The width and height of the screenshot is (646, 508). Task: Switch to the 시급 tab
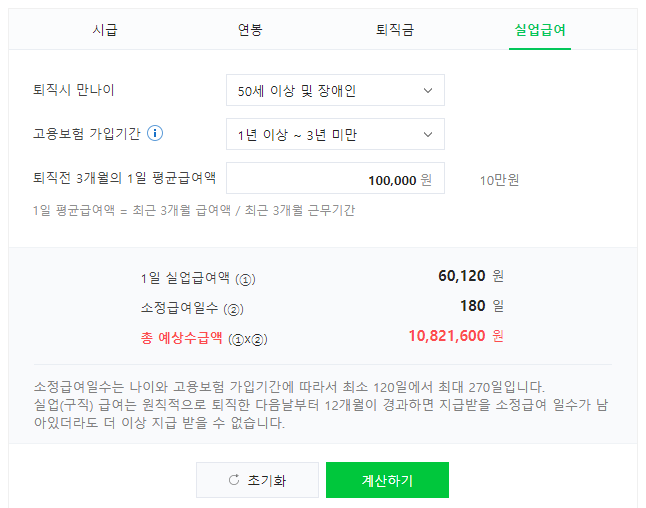(105, 30)
